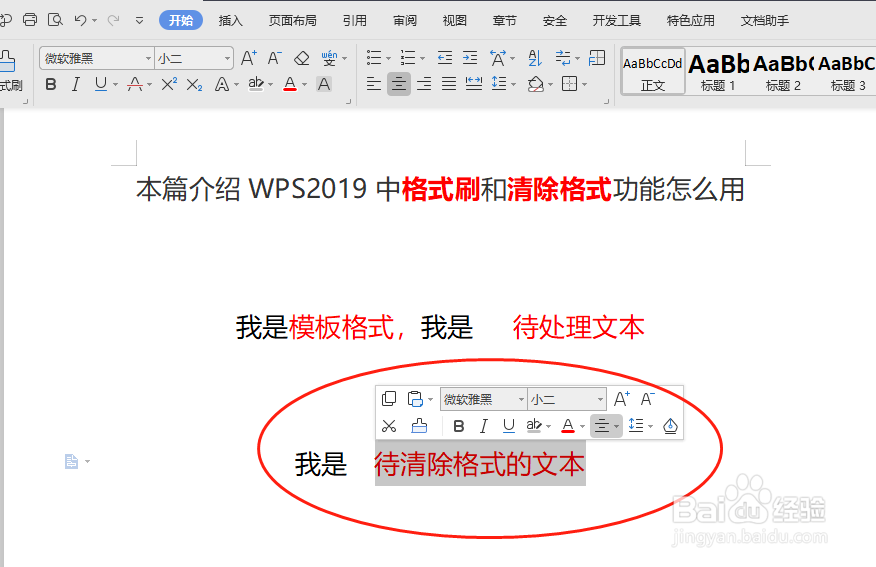Apply red font color from ribbon

tap(290, 84)
